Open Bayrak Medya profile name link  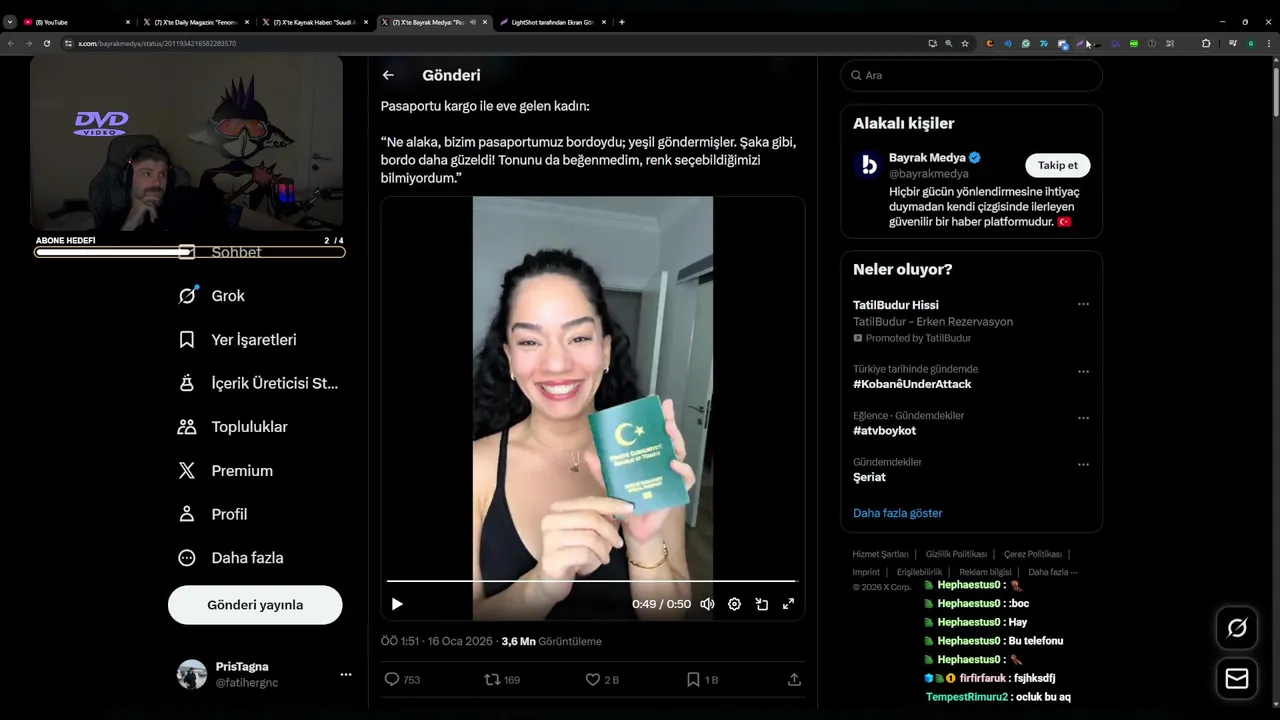click(x=927, y=157)
